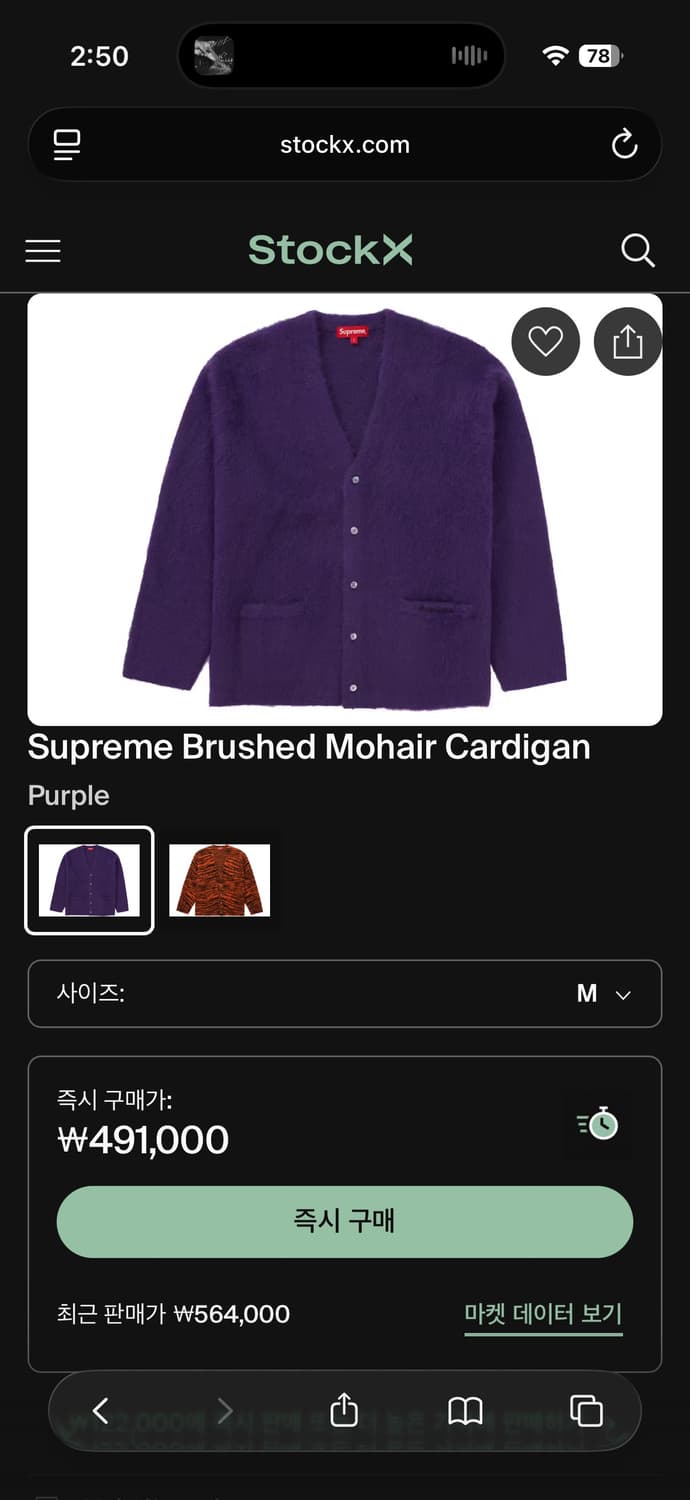The width and height of the screenshot is (690, 1500).
Task: Go back with Safari back arrow
Action: coord(100,1411)
